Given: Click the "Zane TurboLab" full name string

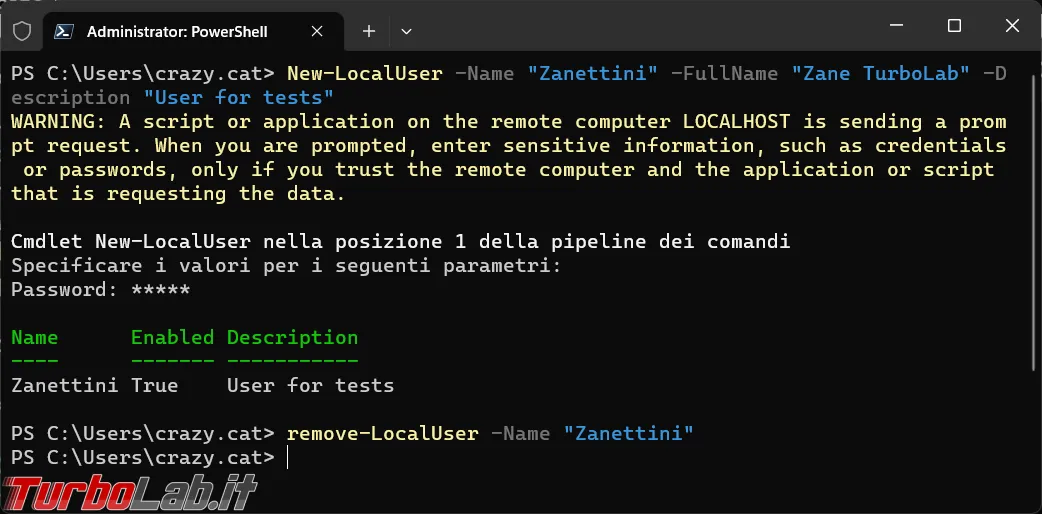Looking at the screenshot, I should click(x=881, y=73).
